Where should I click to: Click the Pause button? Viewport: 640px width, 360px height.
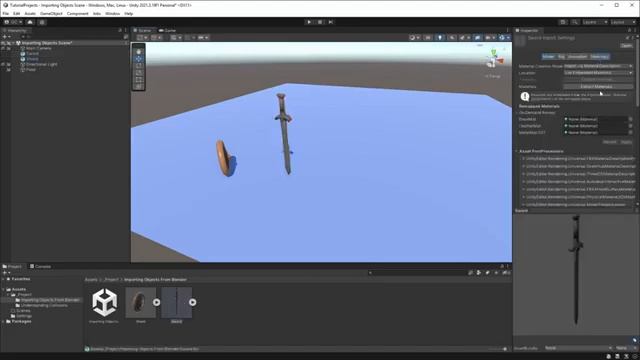320,22
